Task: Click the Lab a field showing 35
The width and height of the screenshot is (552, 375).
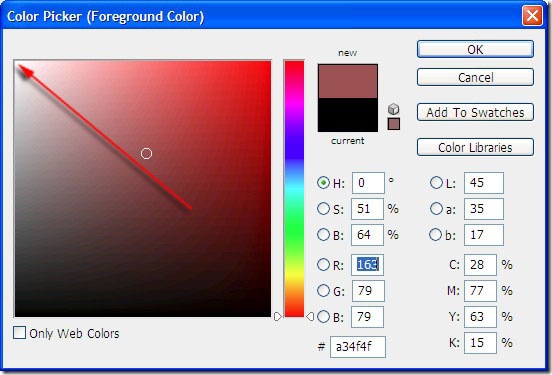Action: coord(484,209)
